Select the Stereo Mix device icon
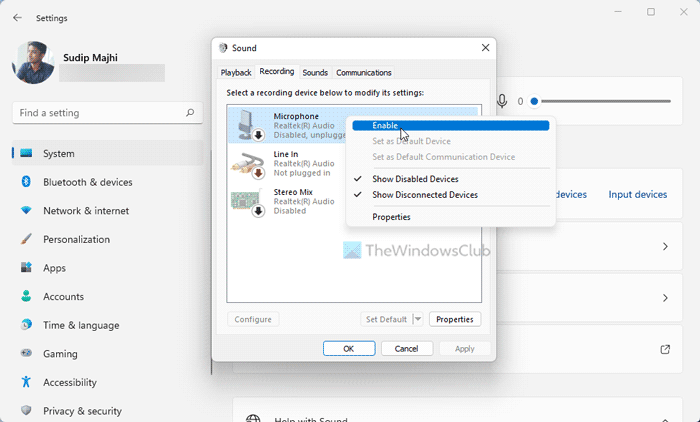700x422 pixels. (248, 202)
